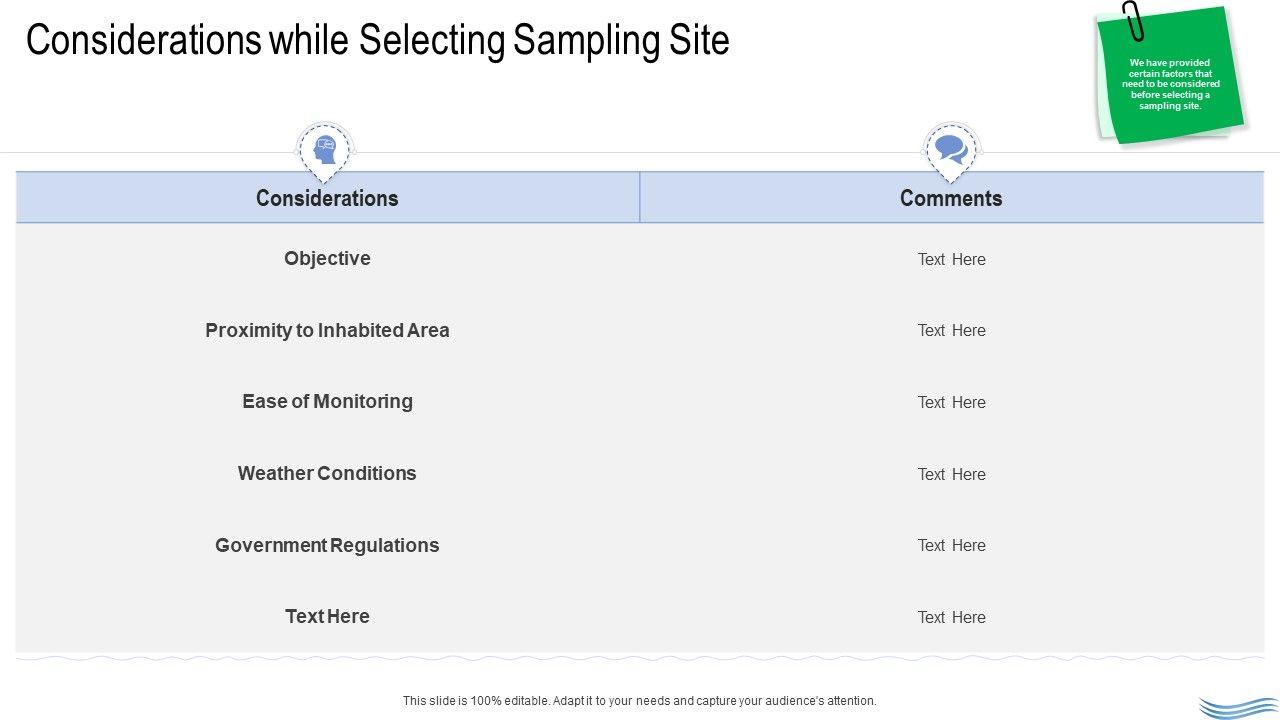Viewport: 1280px width, 720px height.
Task: Click the '100% editable' footer note
Action: [x=639, y=701]
